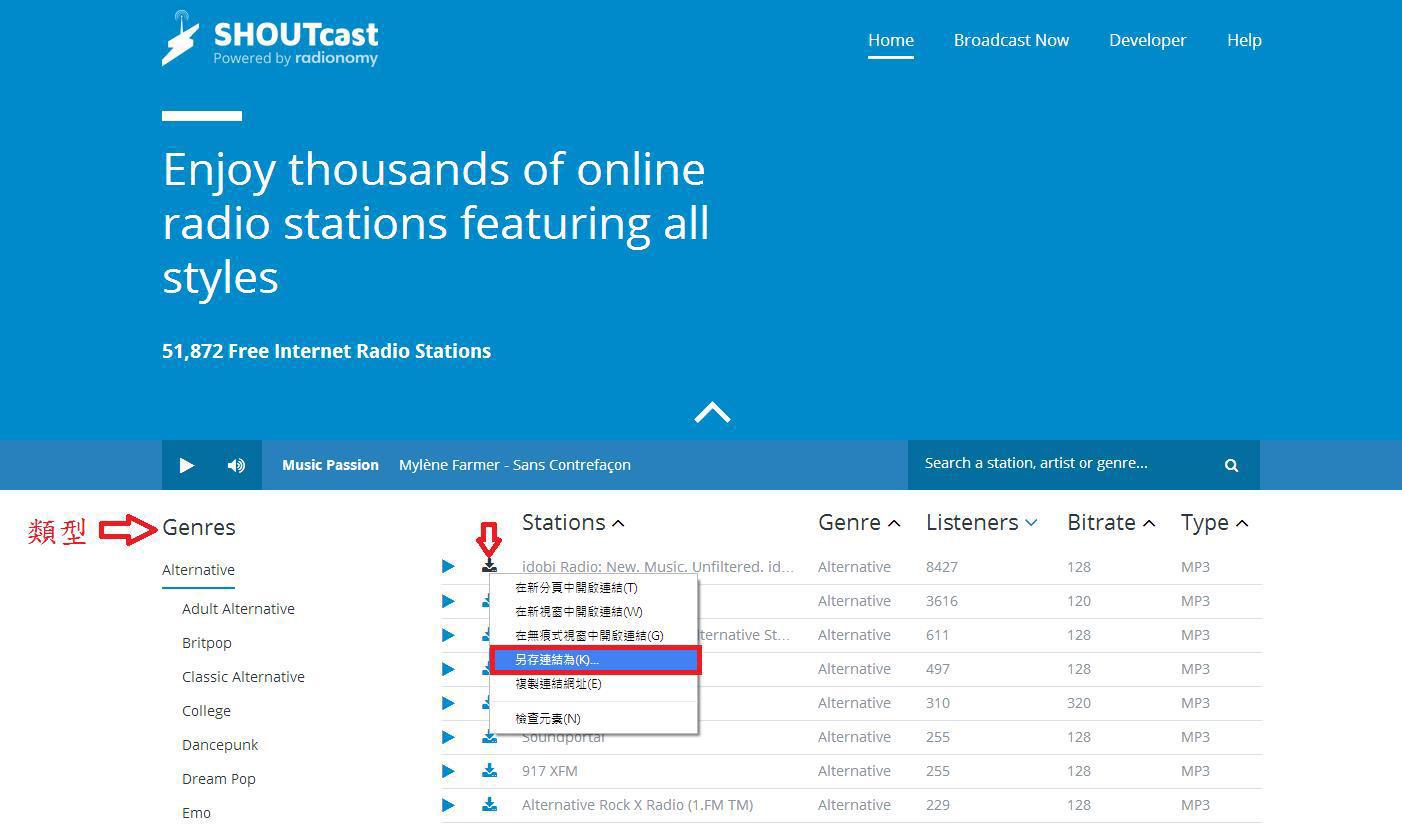The image size is (1402, 826).
Task: Click the 120 bitrate value
Action: coord(1079,601)
